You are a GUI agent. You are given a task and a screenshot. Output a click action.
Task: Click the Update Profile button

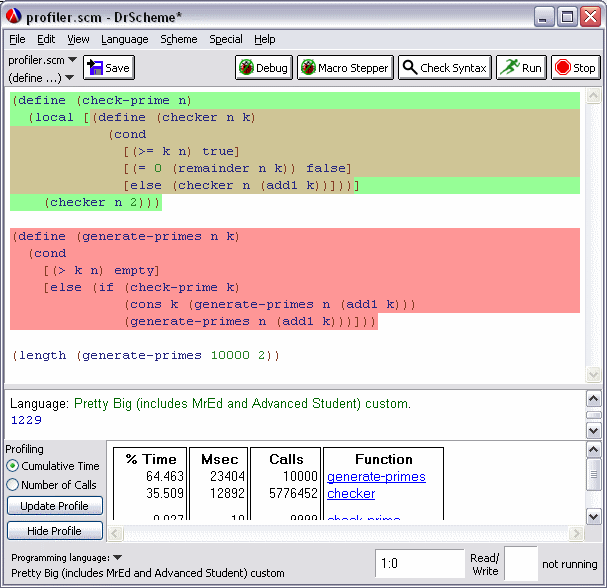(x=55, y=506)
